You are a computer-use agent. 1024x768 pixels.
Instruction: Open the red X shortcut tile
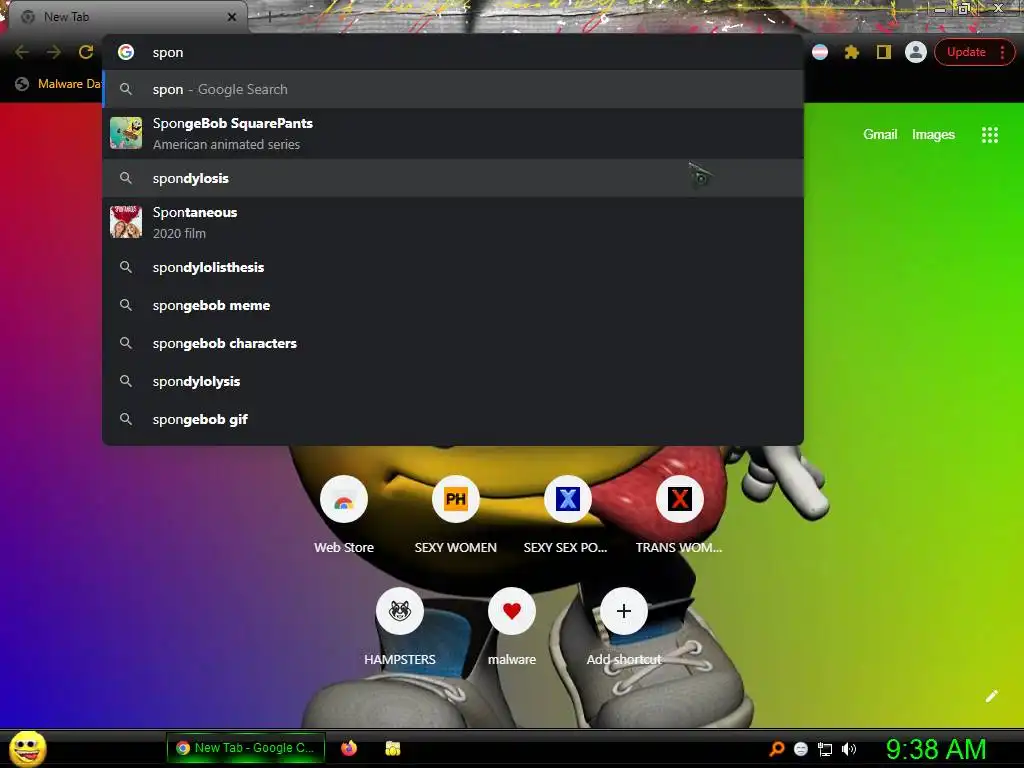[679, 499]
